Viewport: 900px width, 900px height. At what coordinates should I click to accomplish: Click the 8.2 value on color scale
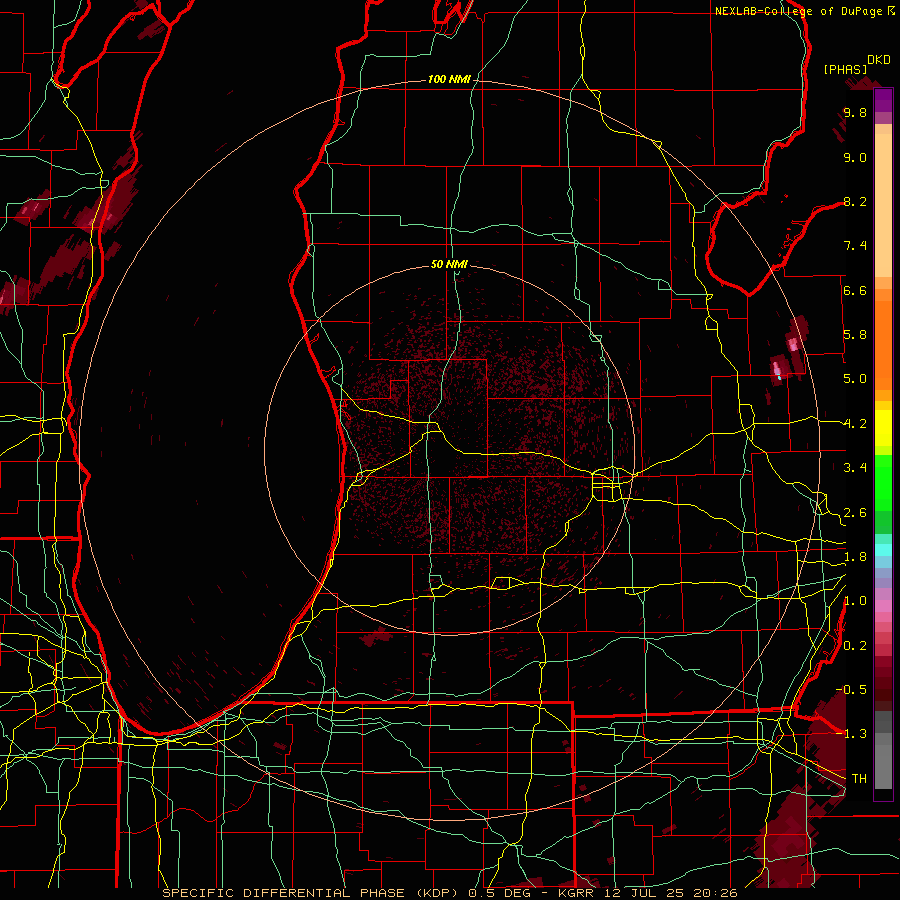coord(855,201)
